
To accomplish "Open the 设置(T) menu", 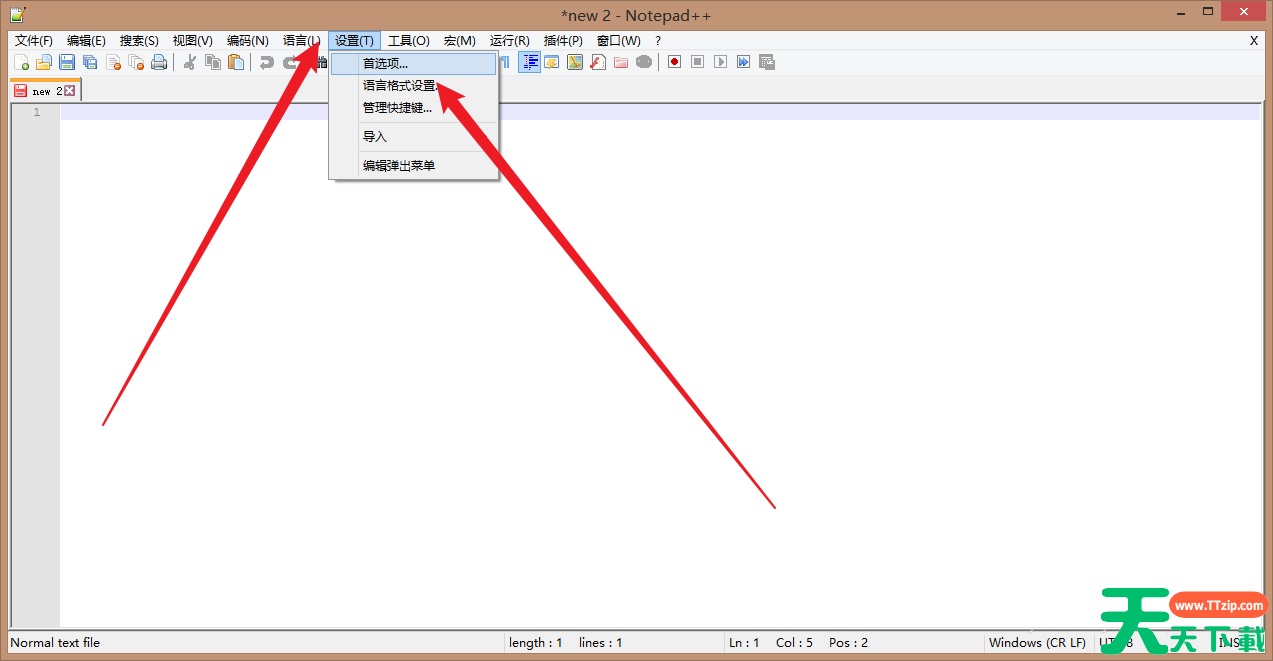I will (x=353, y=40).
